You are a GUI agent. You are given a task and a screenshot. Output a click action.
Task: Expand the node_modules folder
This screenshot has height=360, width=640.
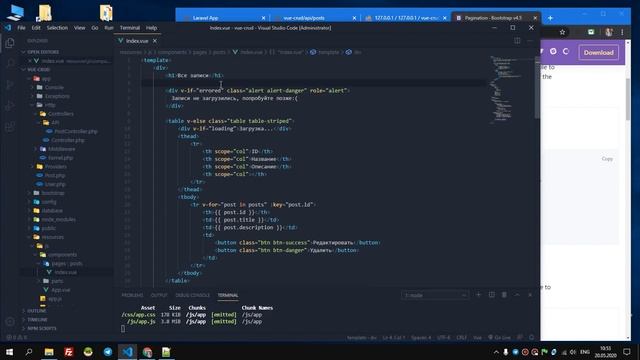click(58, 219)
